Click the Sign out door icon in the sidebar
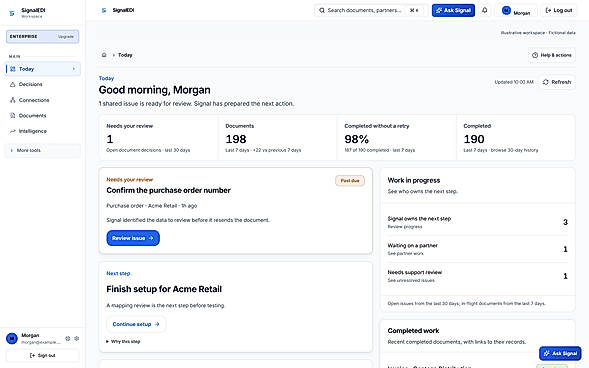This screenshot has width=589, height=368. tap(32, 355)
